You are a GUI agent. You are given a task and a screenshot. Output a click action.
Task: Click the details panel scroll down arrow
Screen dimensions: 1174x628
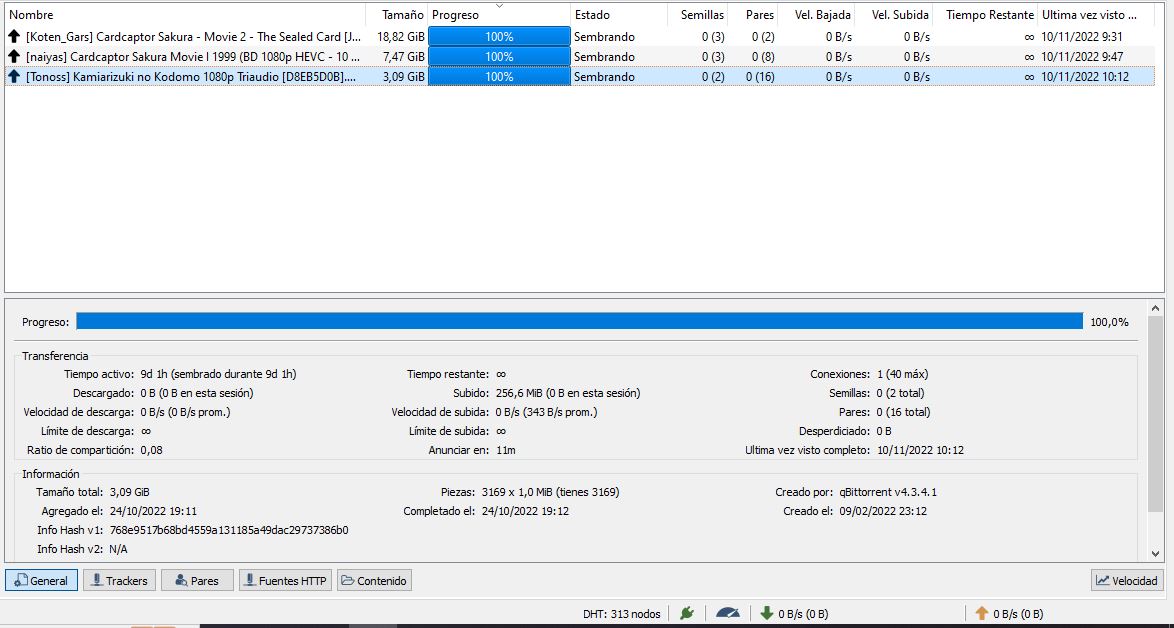pos(1156,554)
